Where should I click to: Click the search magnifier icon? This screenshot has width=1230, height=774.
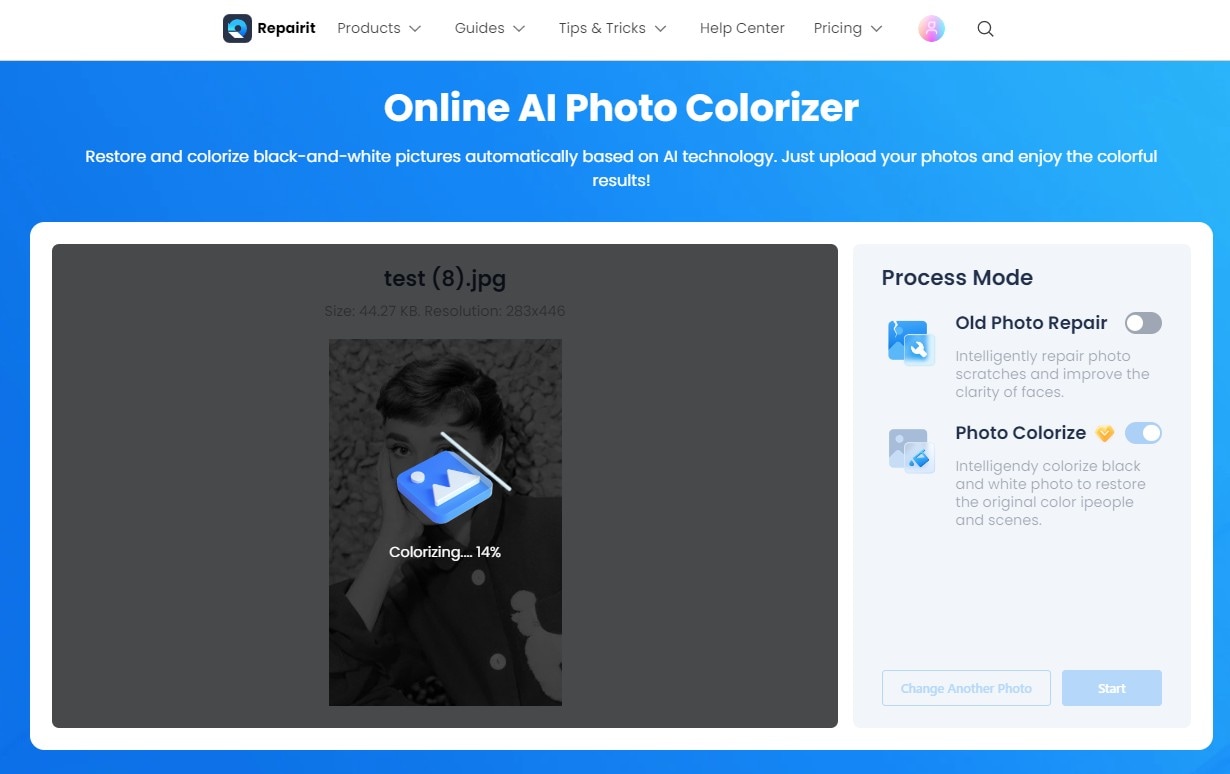(x=985, y=29)
